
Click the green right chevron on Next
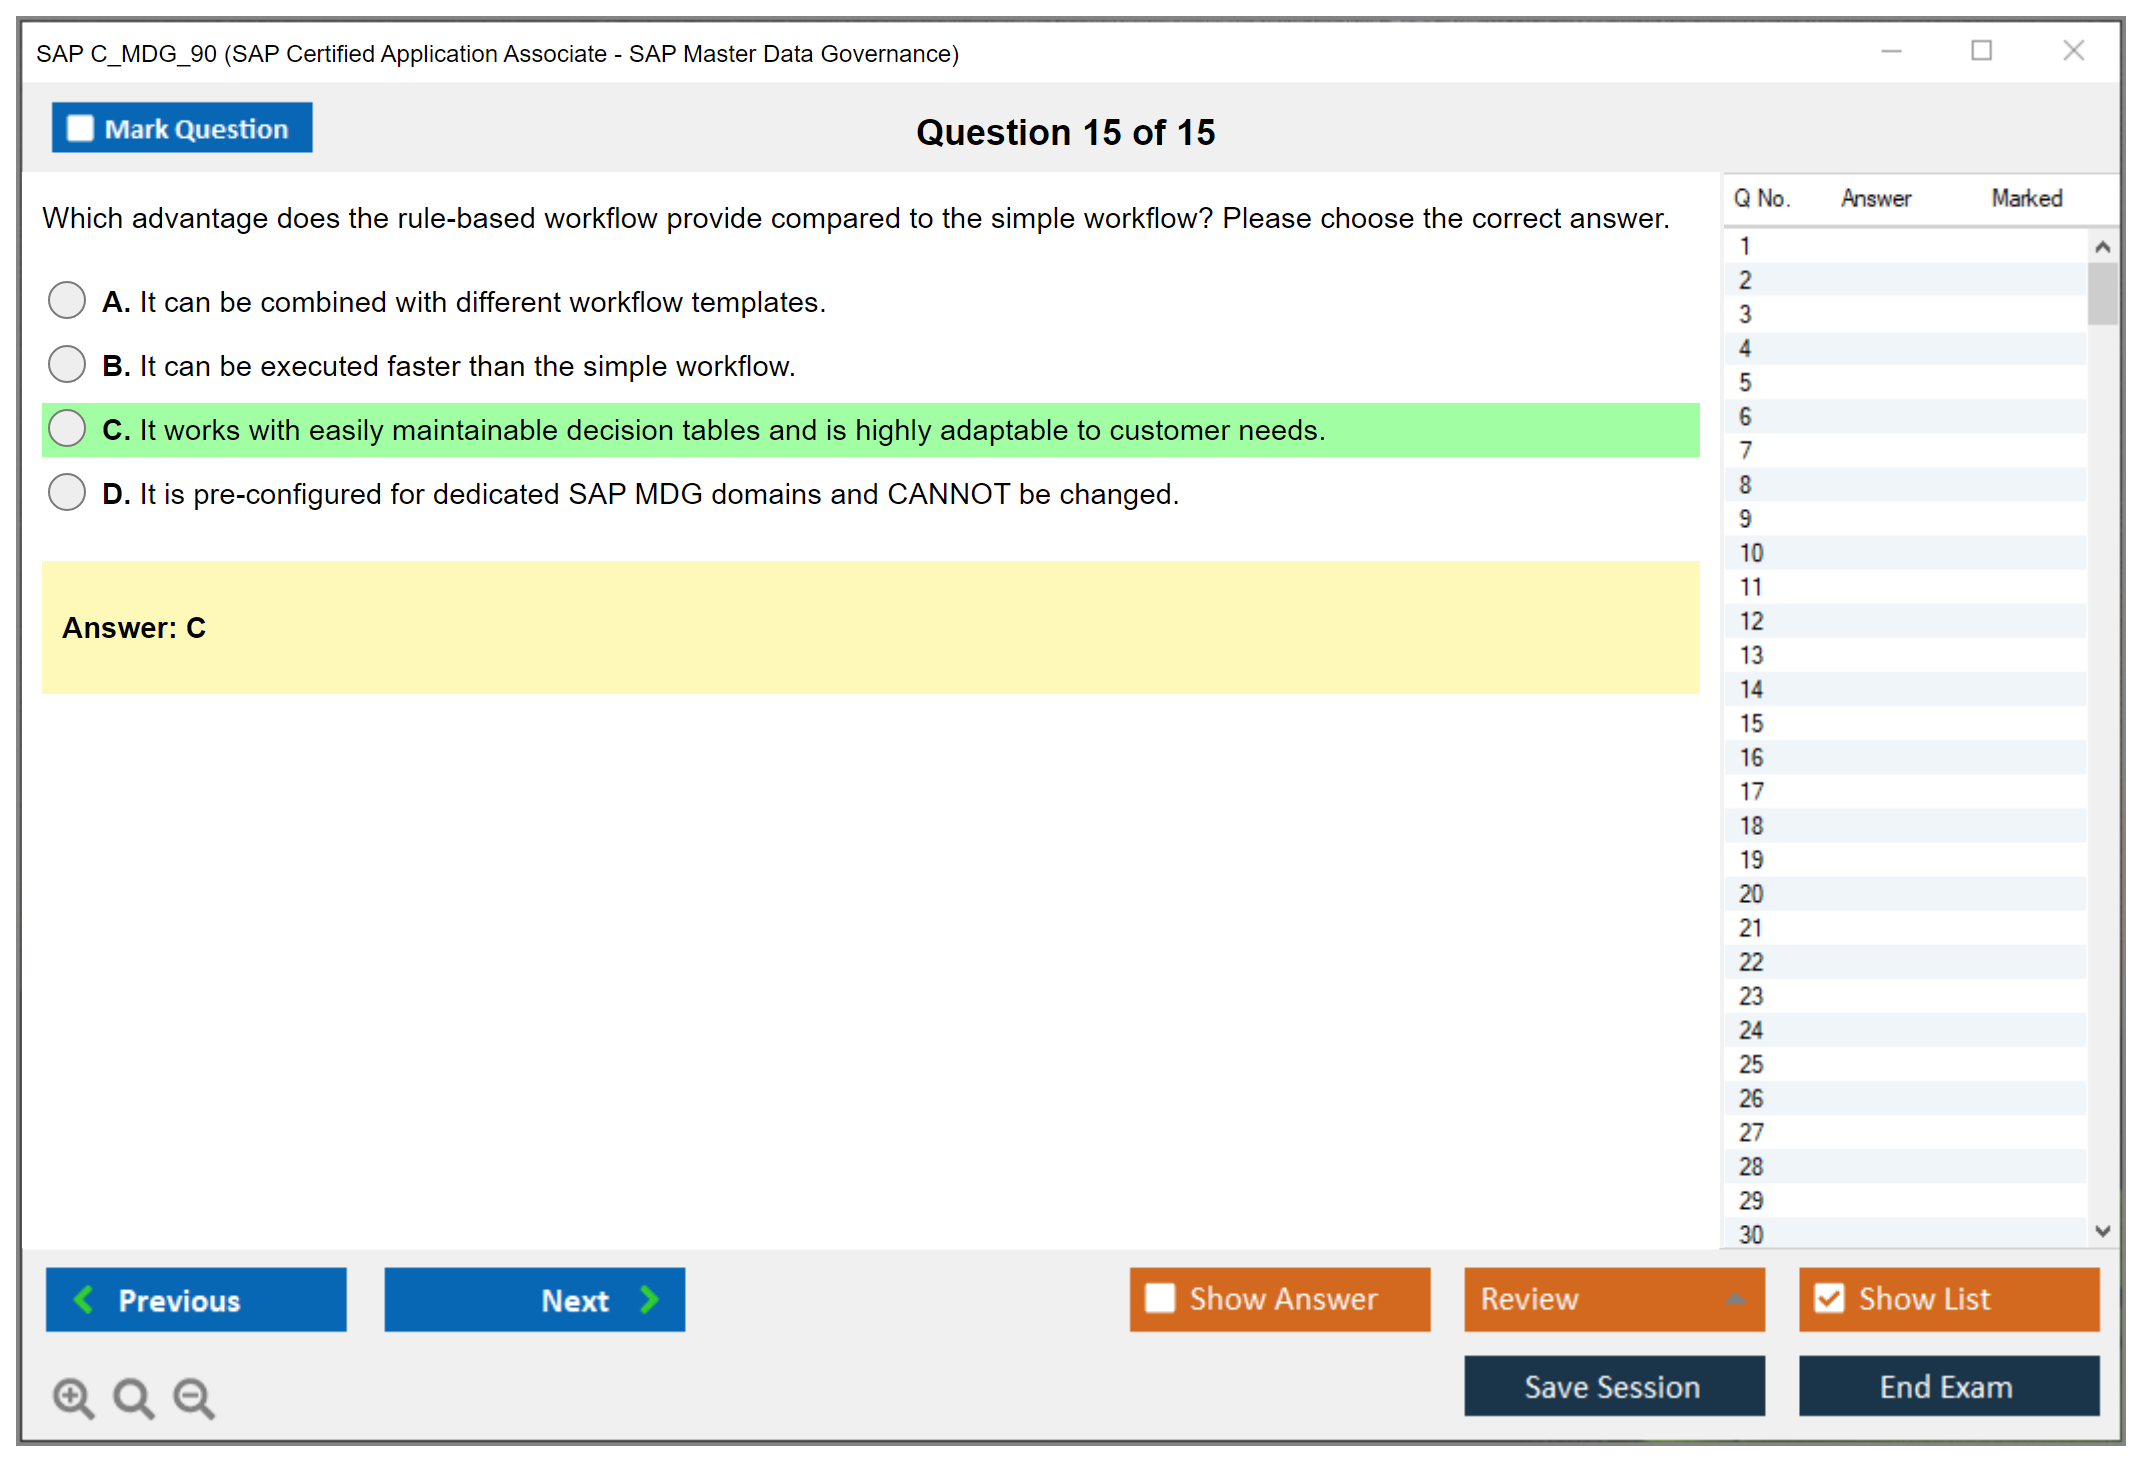(649, 1299)
